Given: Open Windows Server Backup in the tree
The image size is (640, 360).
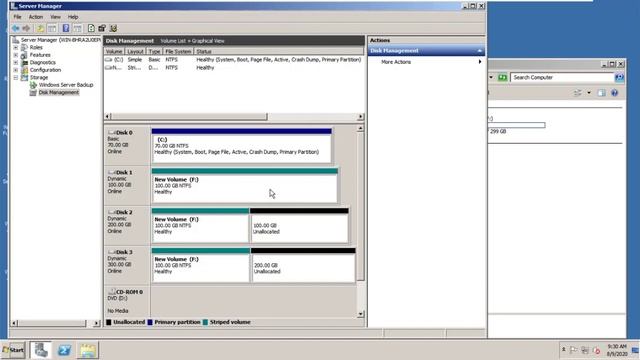Looking at the screenshot, I should click(x=66, y=85).
